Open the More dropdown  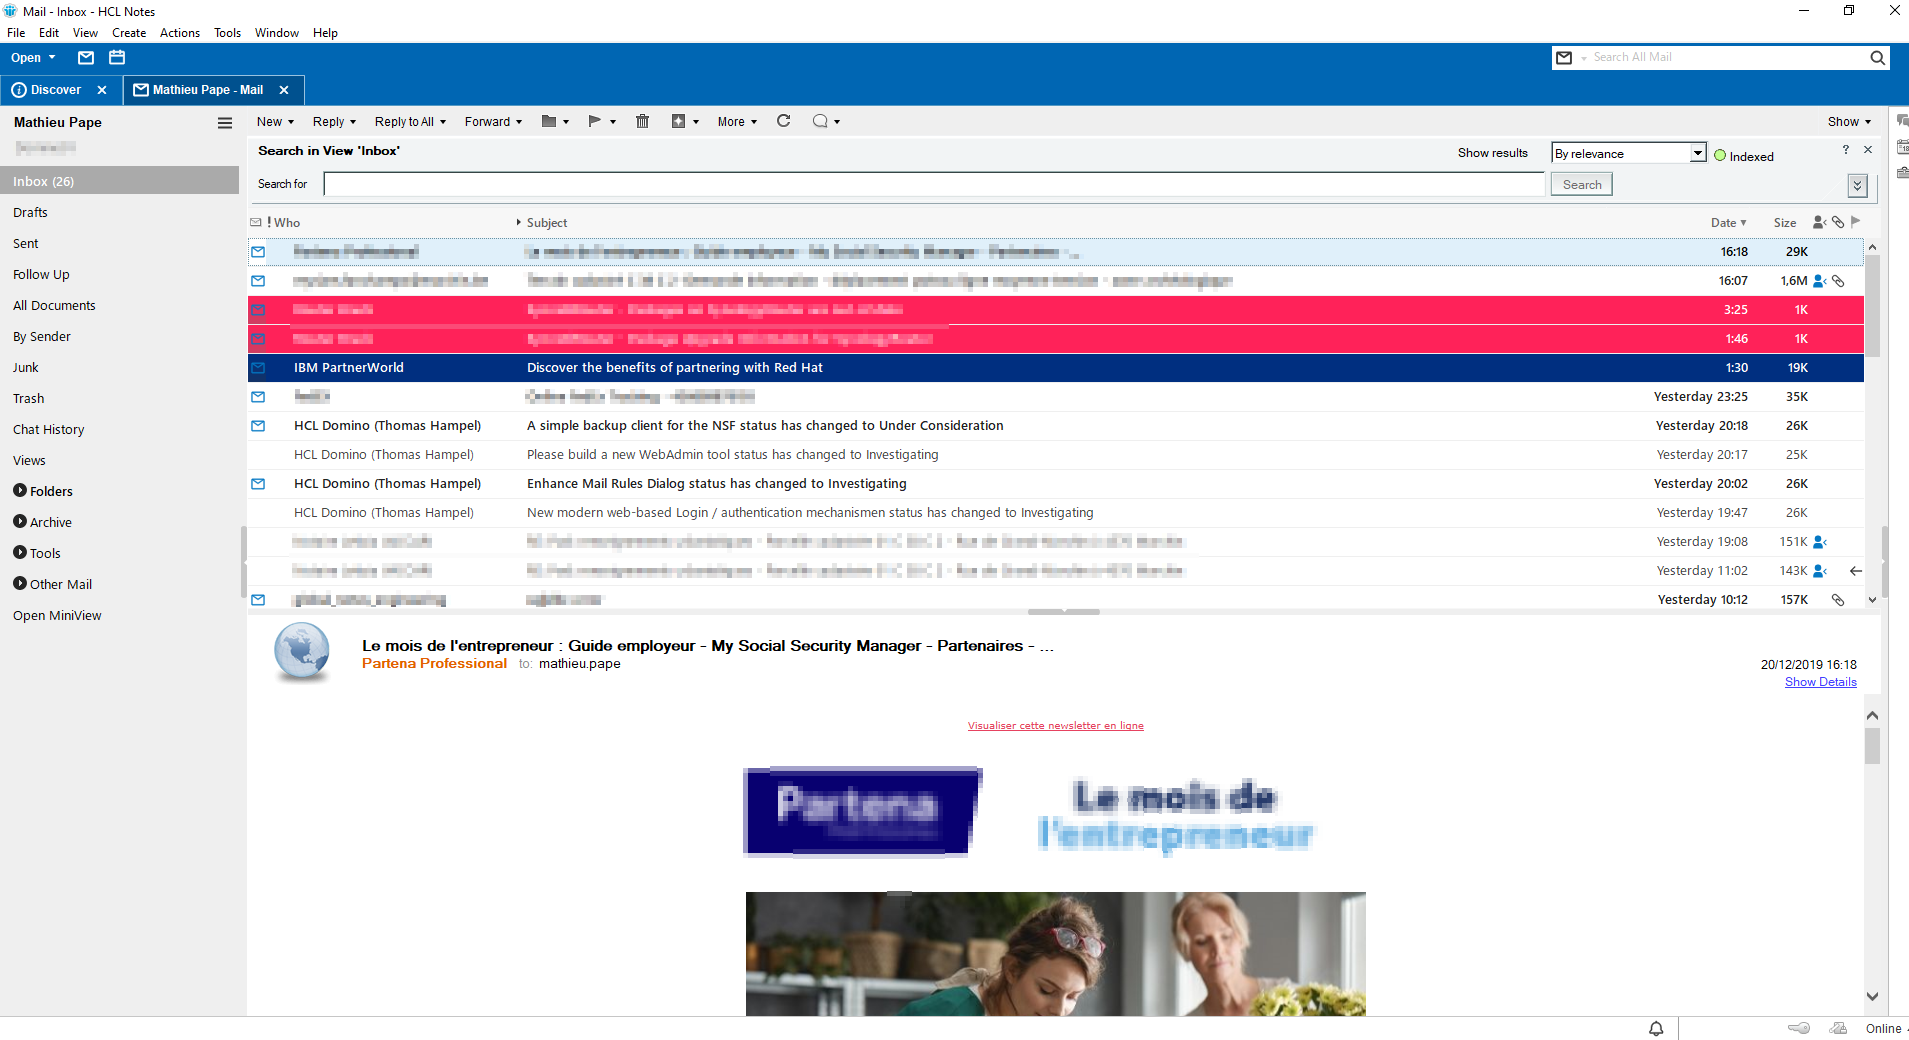(x=737, y=122)
